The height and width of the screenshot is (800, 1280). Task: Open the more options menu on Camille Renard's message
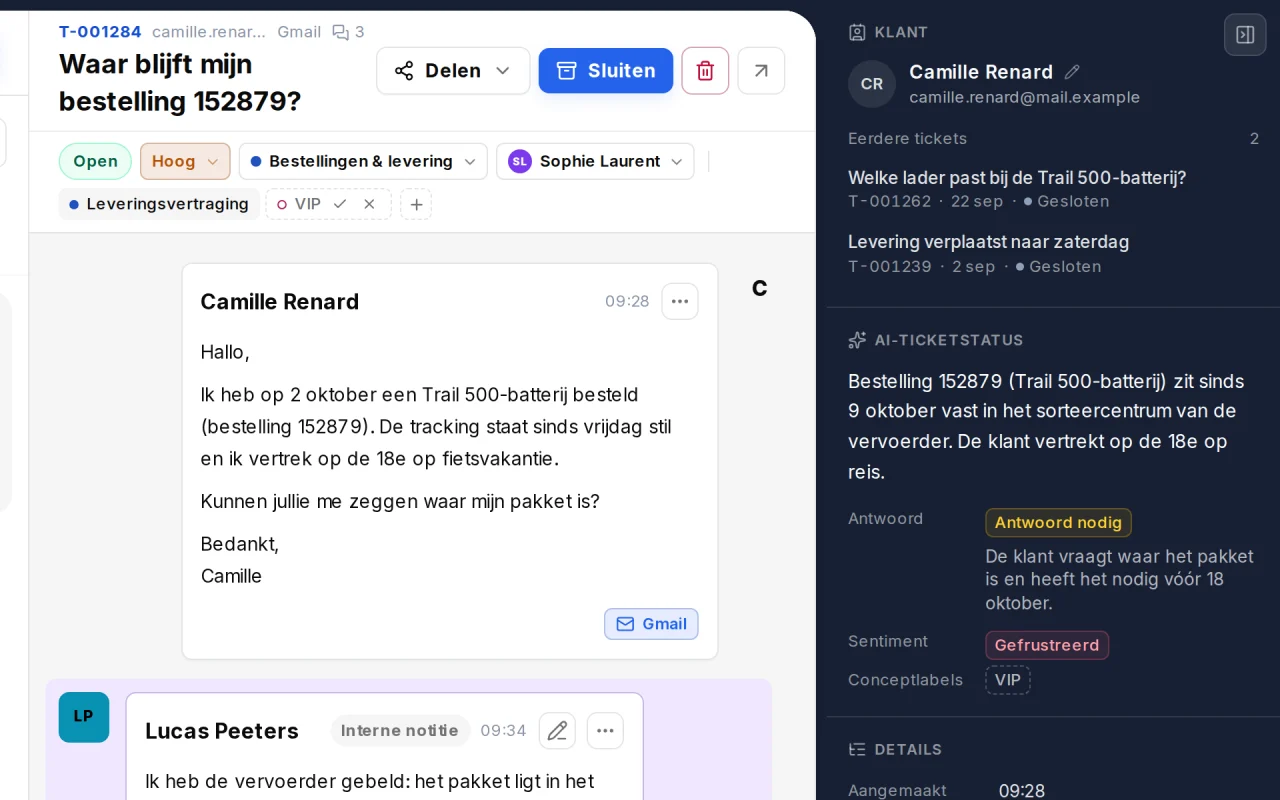[x=680, y=301]
